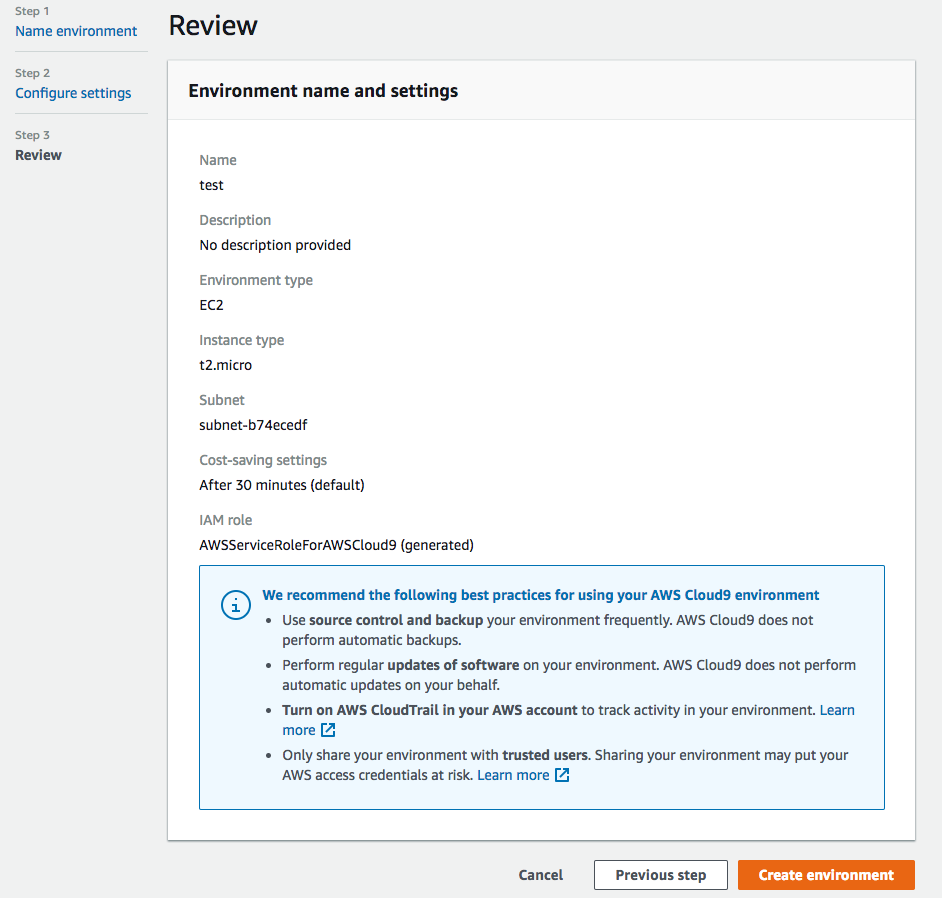Image resolution: width=942 pixels, height=898 pixels.
Task: Click the EC2 environment type value
Action: pyautogui.click(x=211, y=304)
